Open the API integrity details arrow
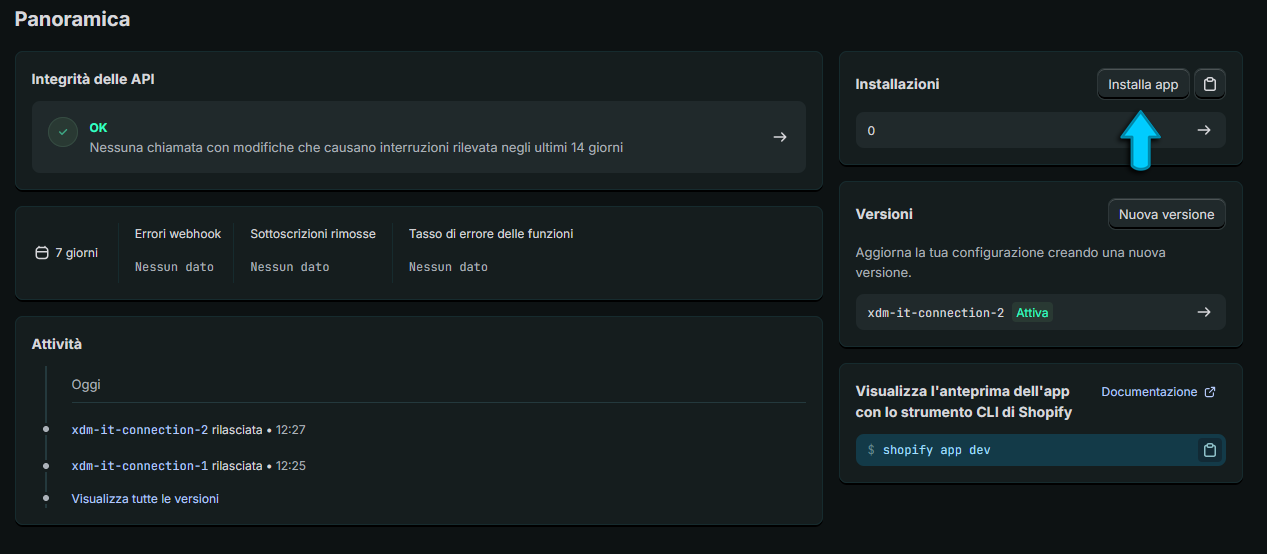The height and width of the screenshot is (554, 1267). tap(780, 137)
